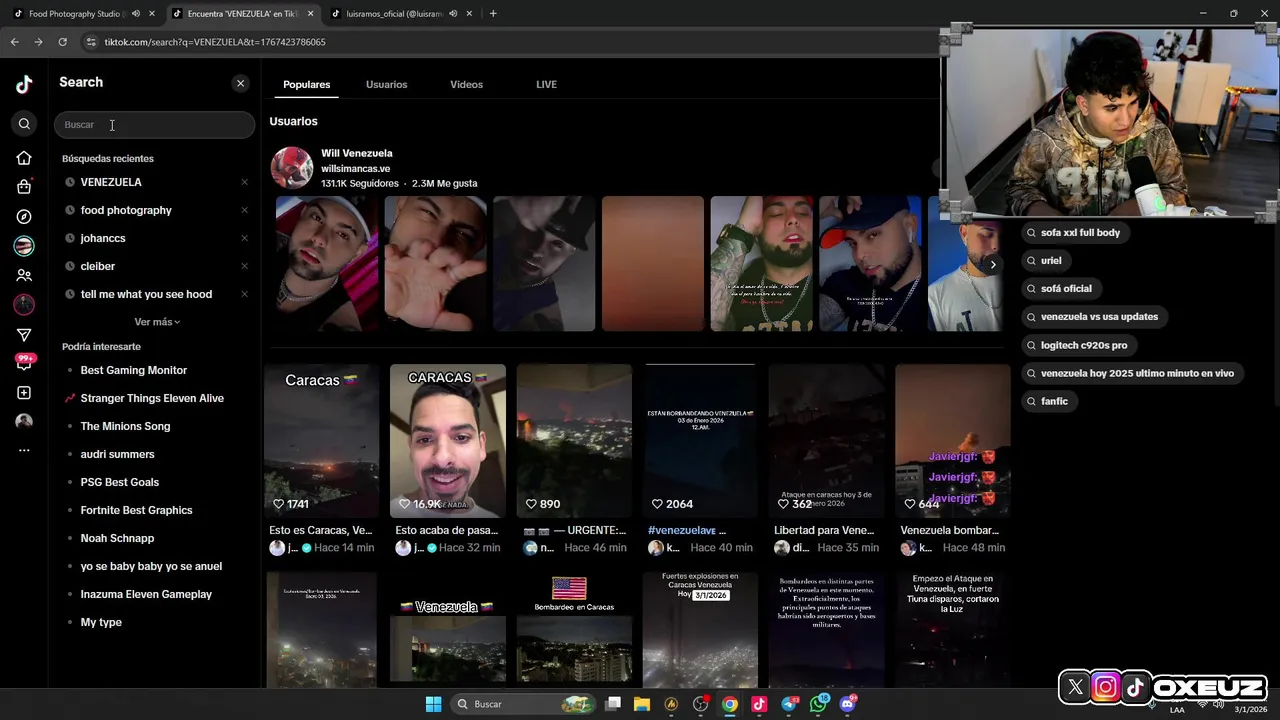Click the Buscar search input field
This screenshot has height=720, width=1280.
[154, 125]
